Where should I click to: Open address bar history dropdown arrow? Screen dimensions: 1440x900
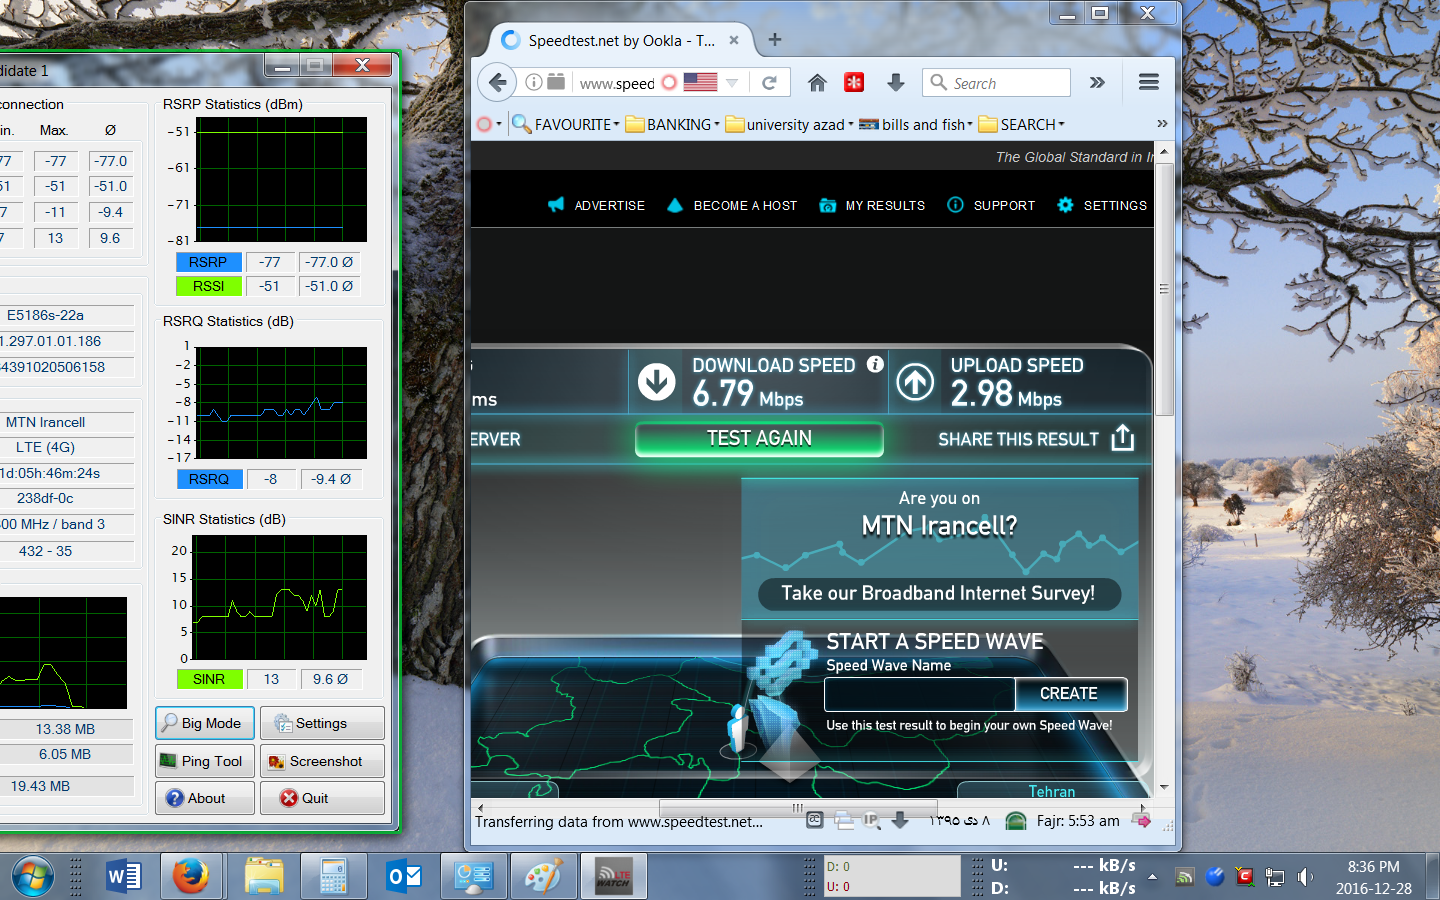pyautogui.click(x=732, y=83)
